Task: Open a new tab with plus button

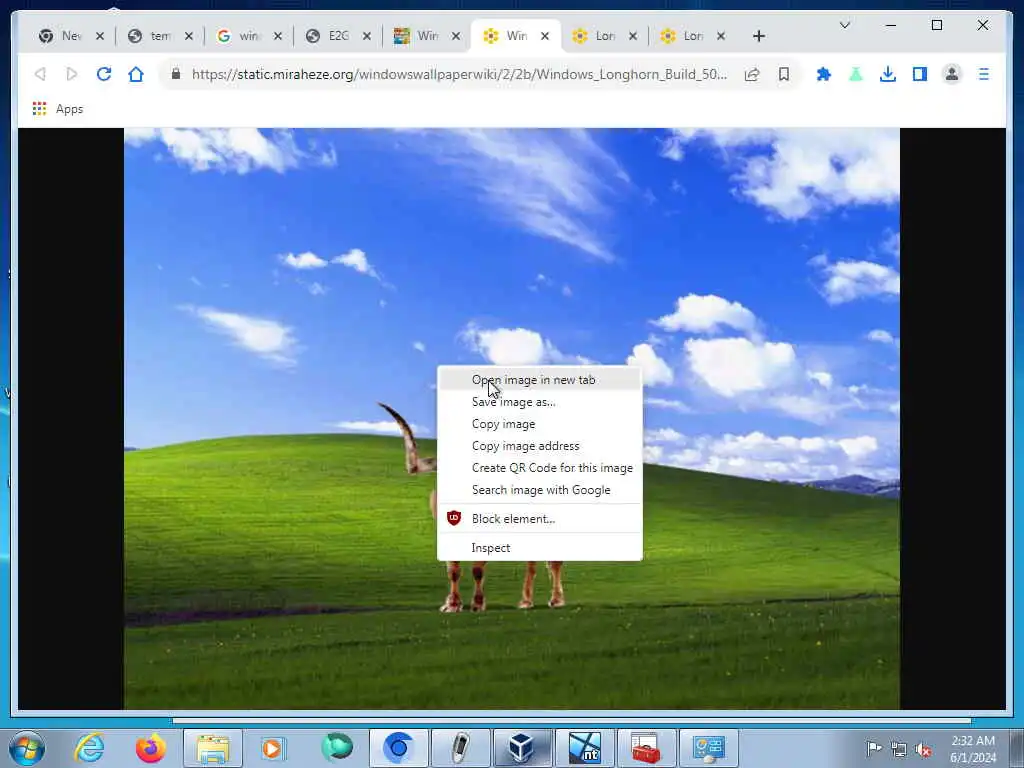Action: click(x=758, y=36)
